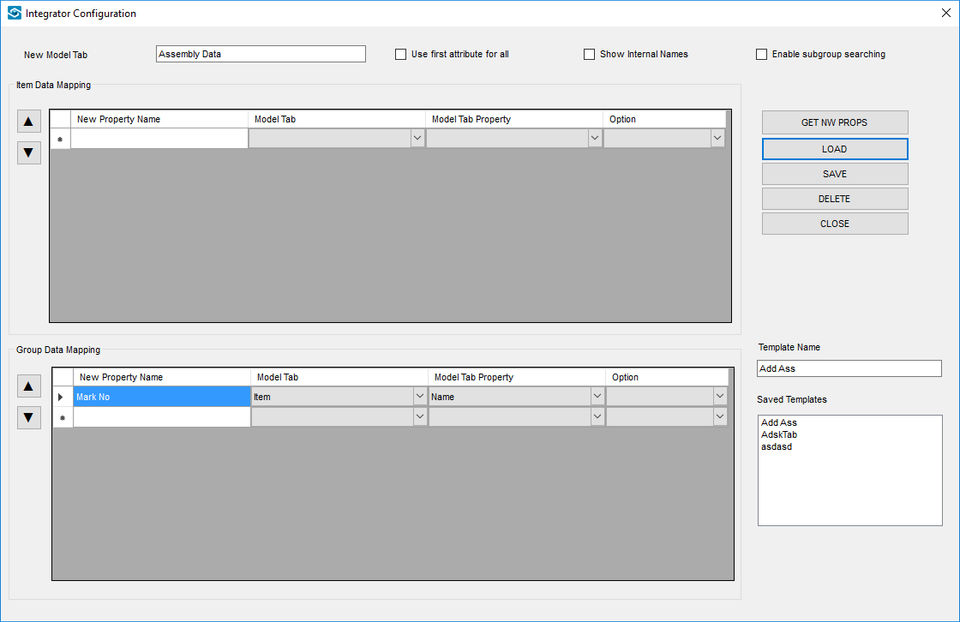Click the LOAD button
The width and height of the screenshot is (960, 622).
click(834, 149)
